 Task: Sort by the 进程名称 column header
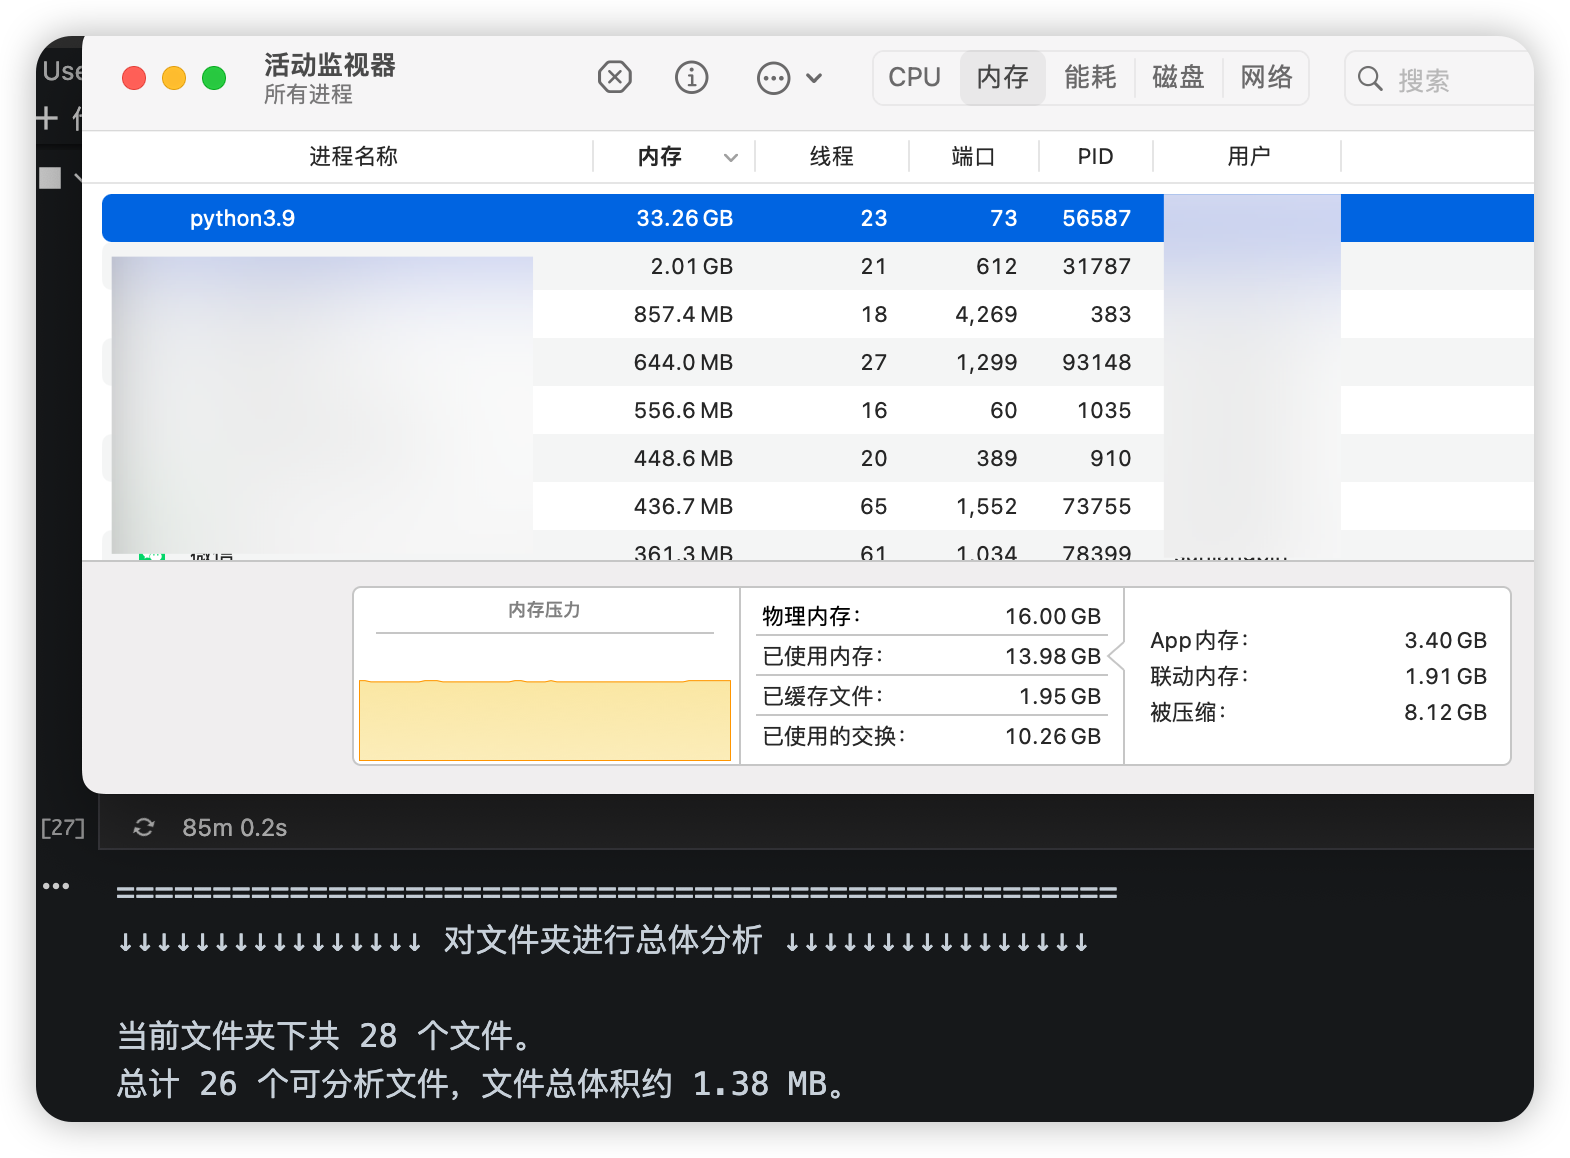click(x=353, y=156)
